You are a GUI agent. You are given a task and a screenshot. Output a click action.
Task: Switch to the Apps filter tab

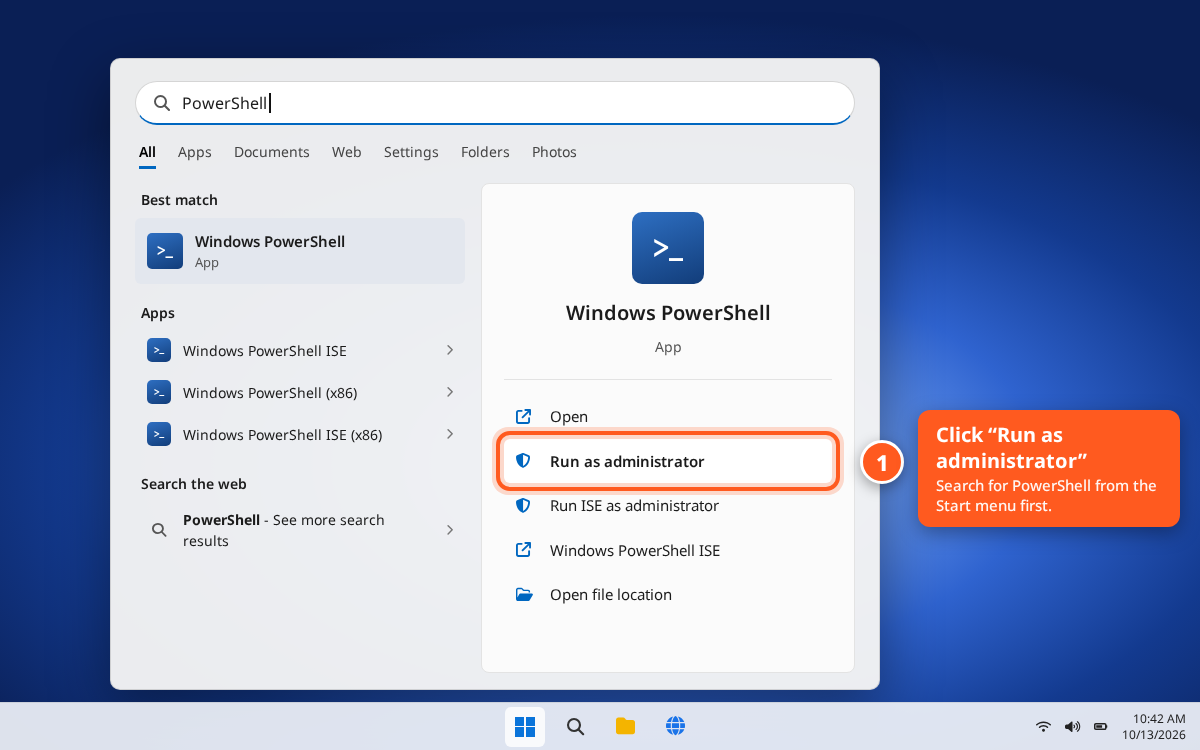tap(195, 152)
